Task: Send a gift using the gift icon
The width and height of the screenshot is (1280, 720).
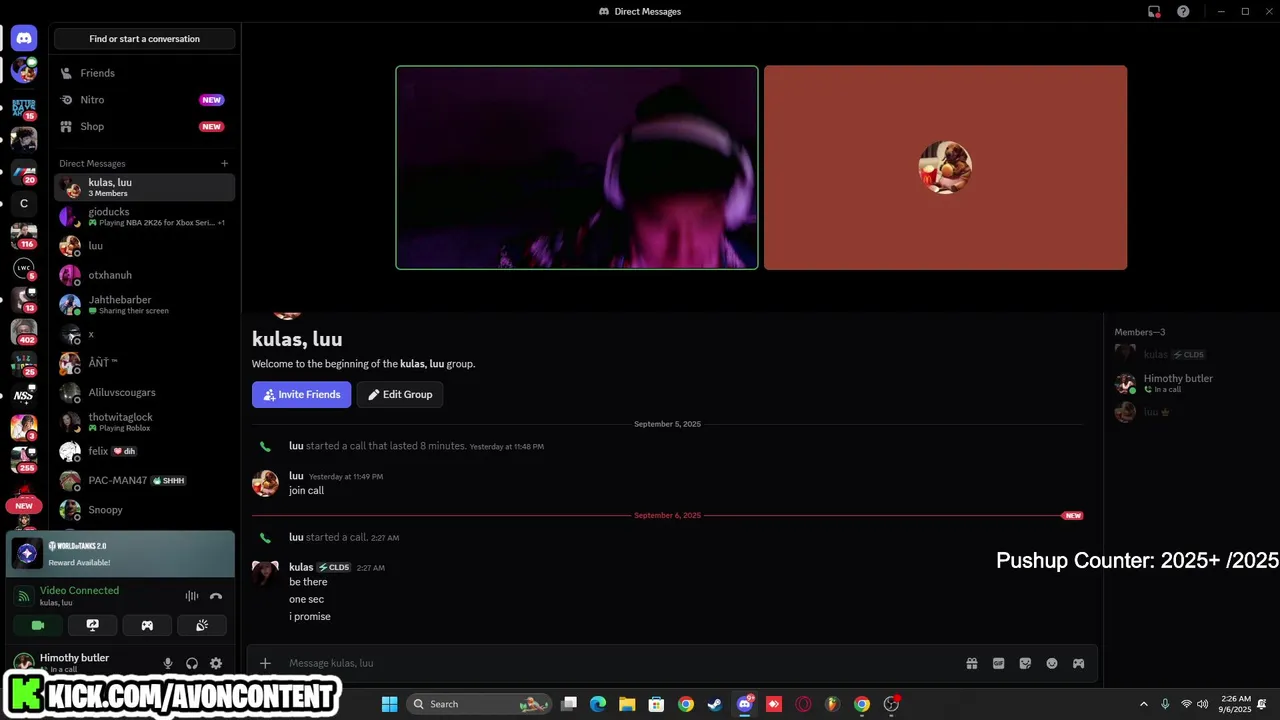Action: [x=971, y=663]
